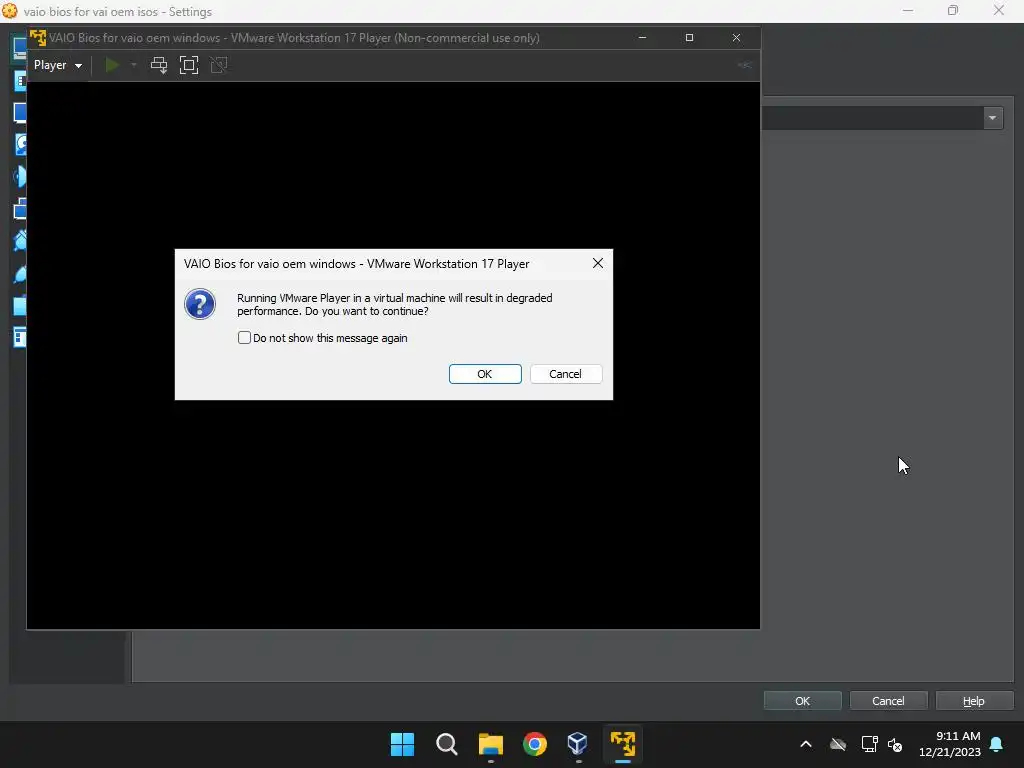The height and width of the screenshot is (768, 1024).
Task: Click Cancel in the VirtualBox Settings window
Action: 888,701
